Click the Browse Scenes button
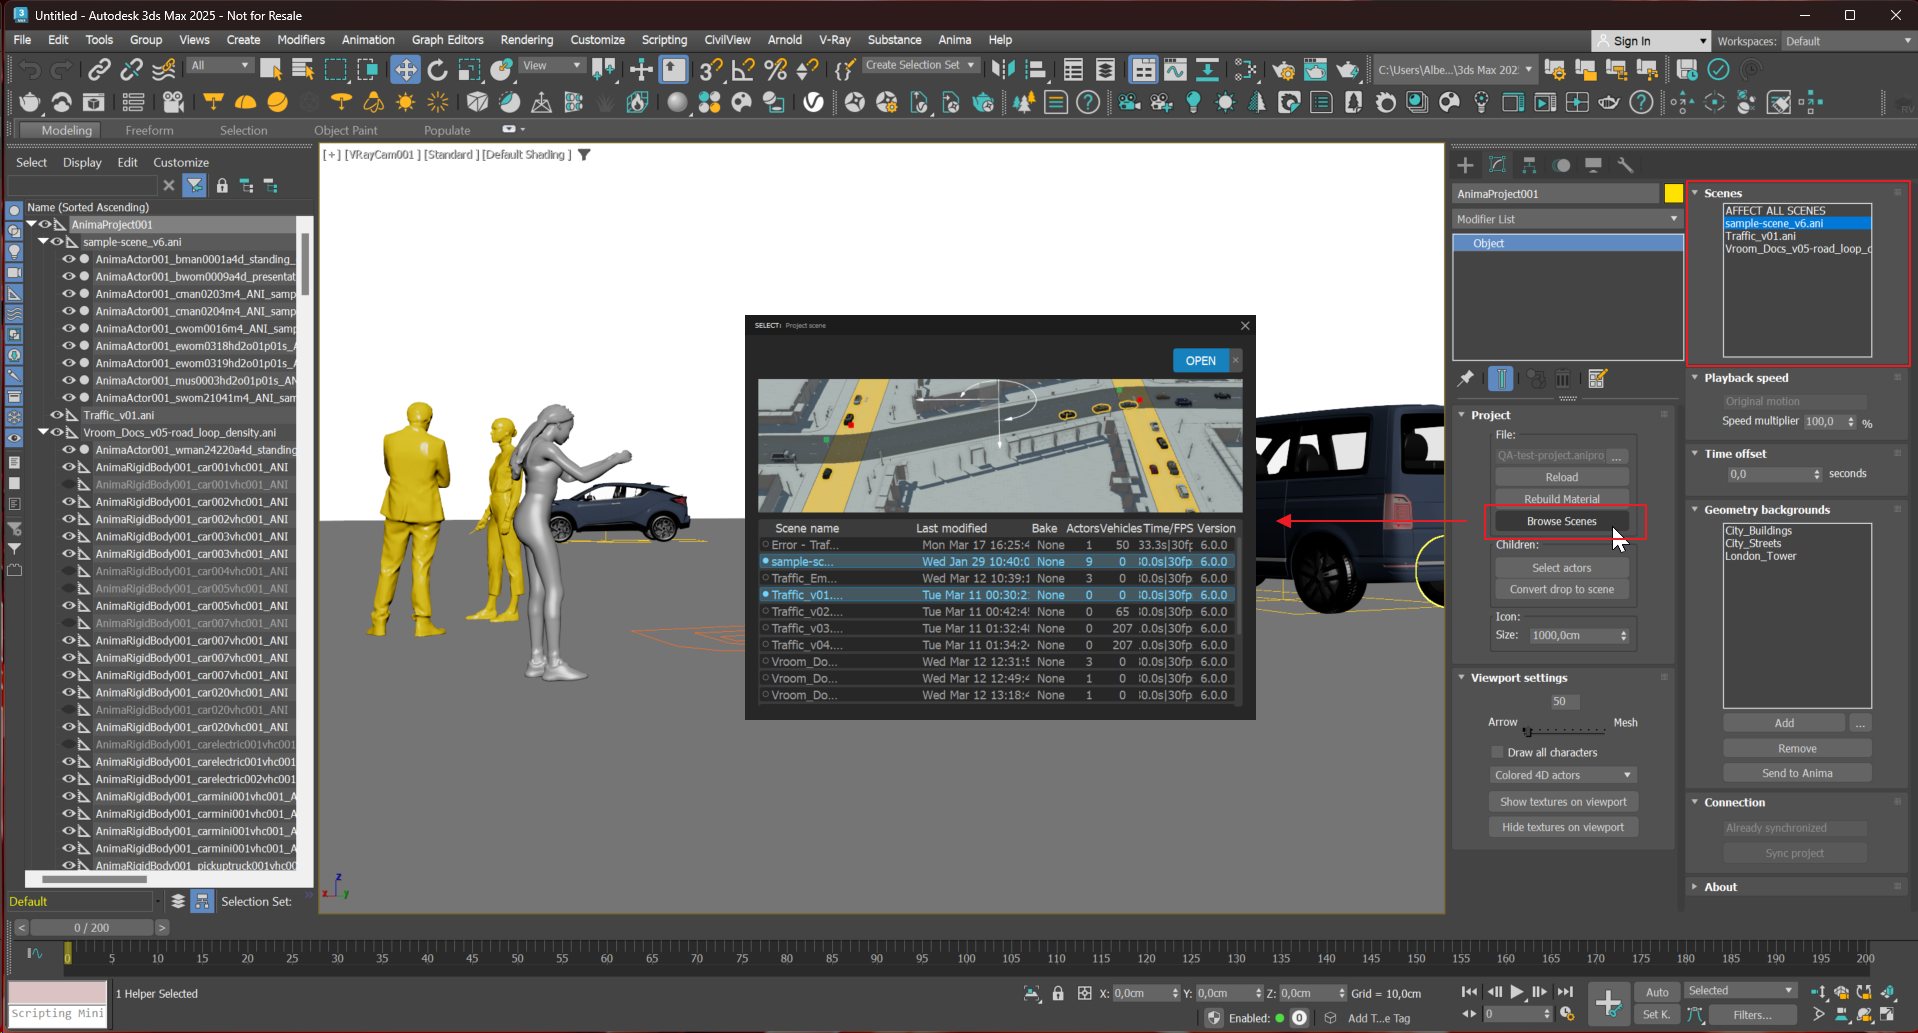 1561,521
